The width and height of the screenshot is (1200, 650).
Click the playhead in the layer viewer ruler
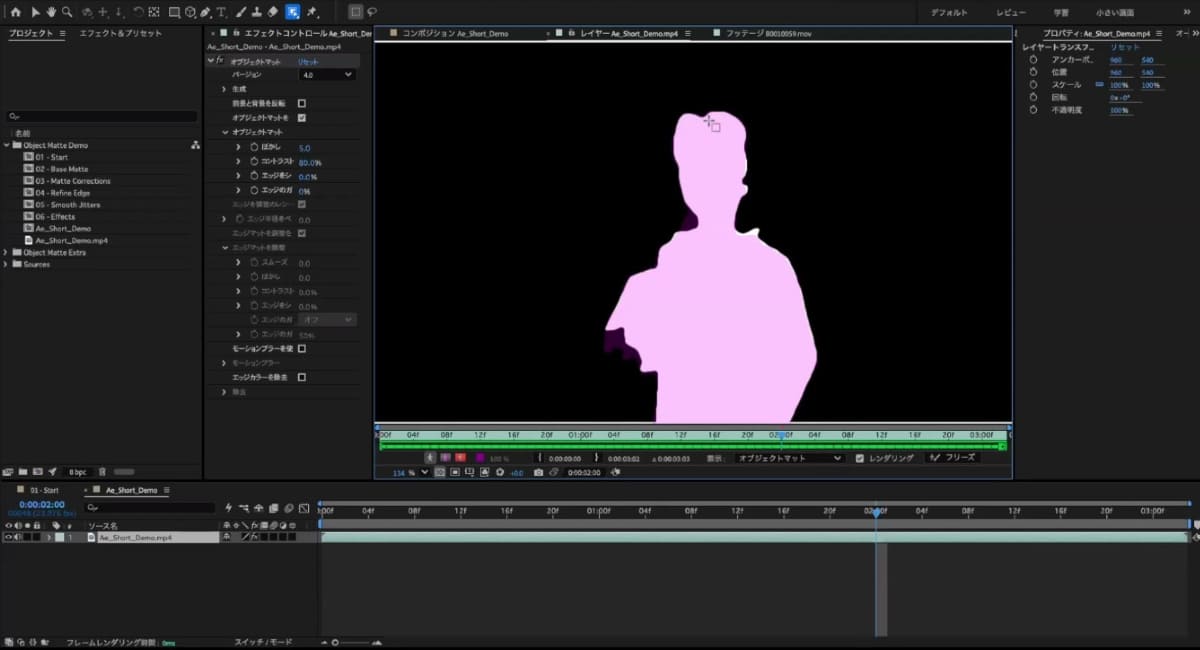[x=781, y=434]
